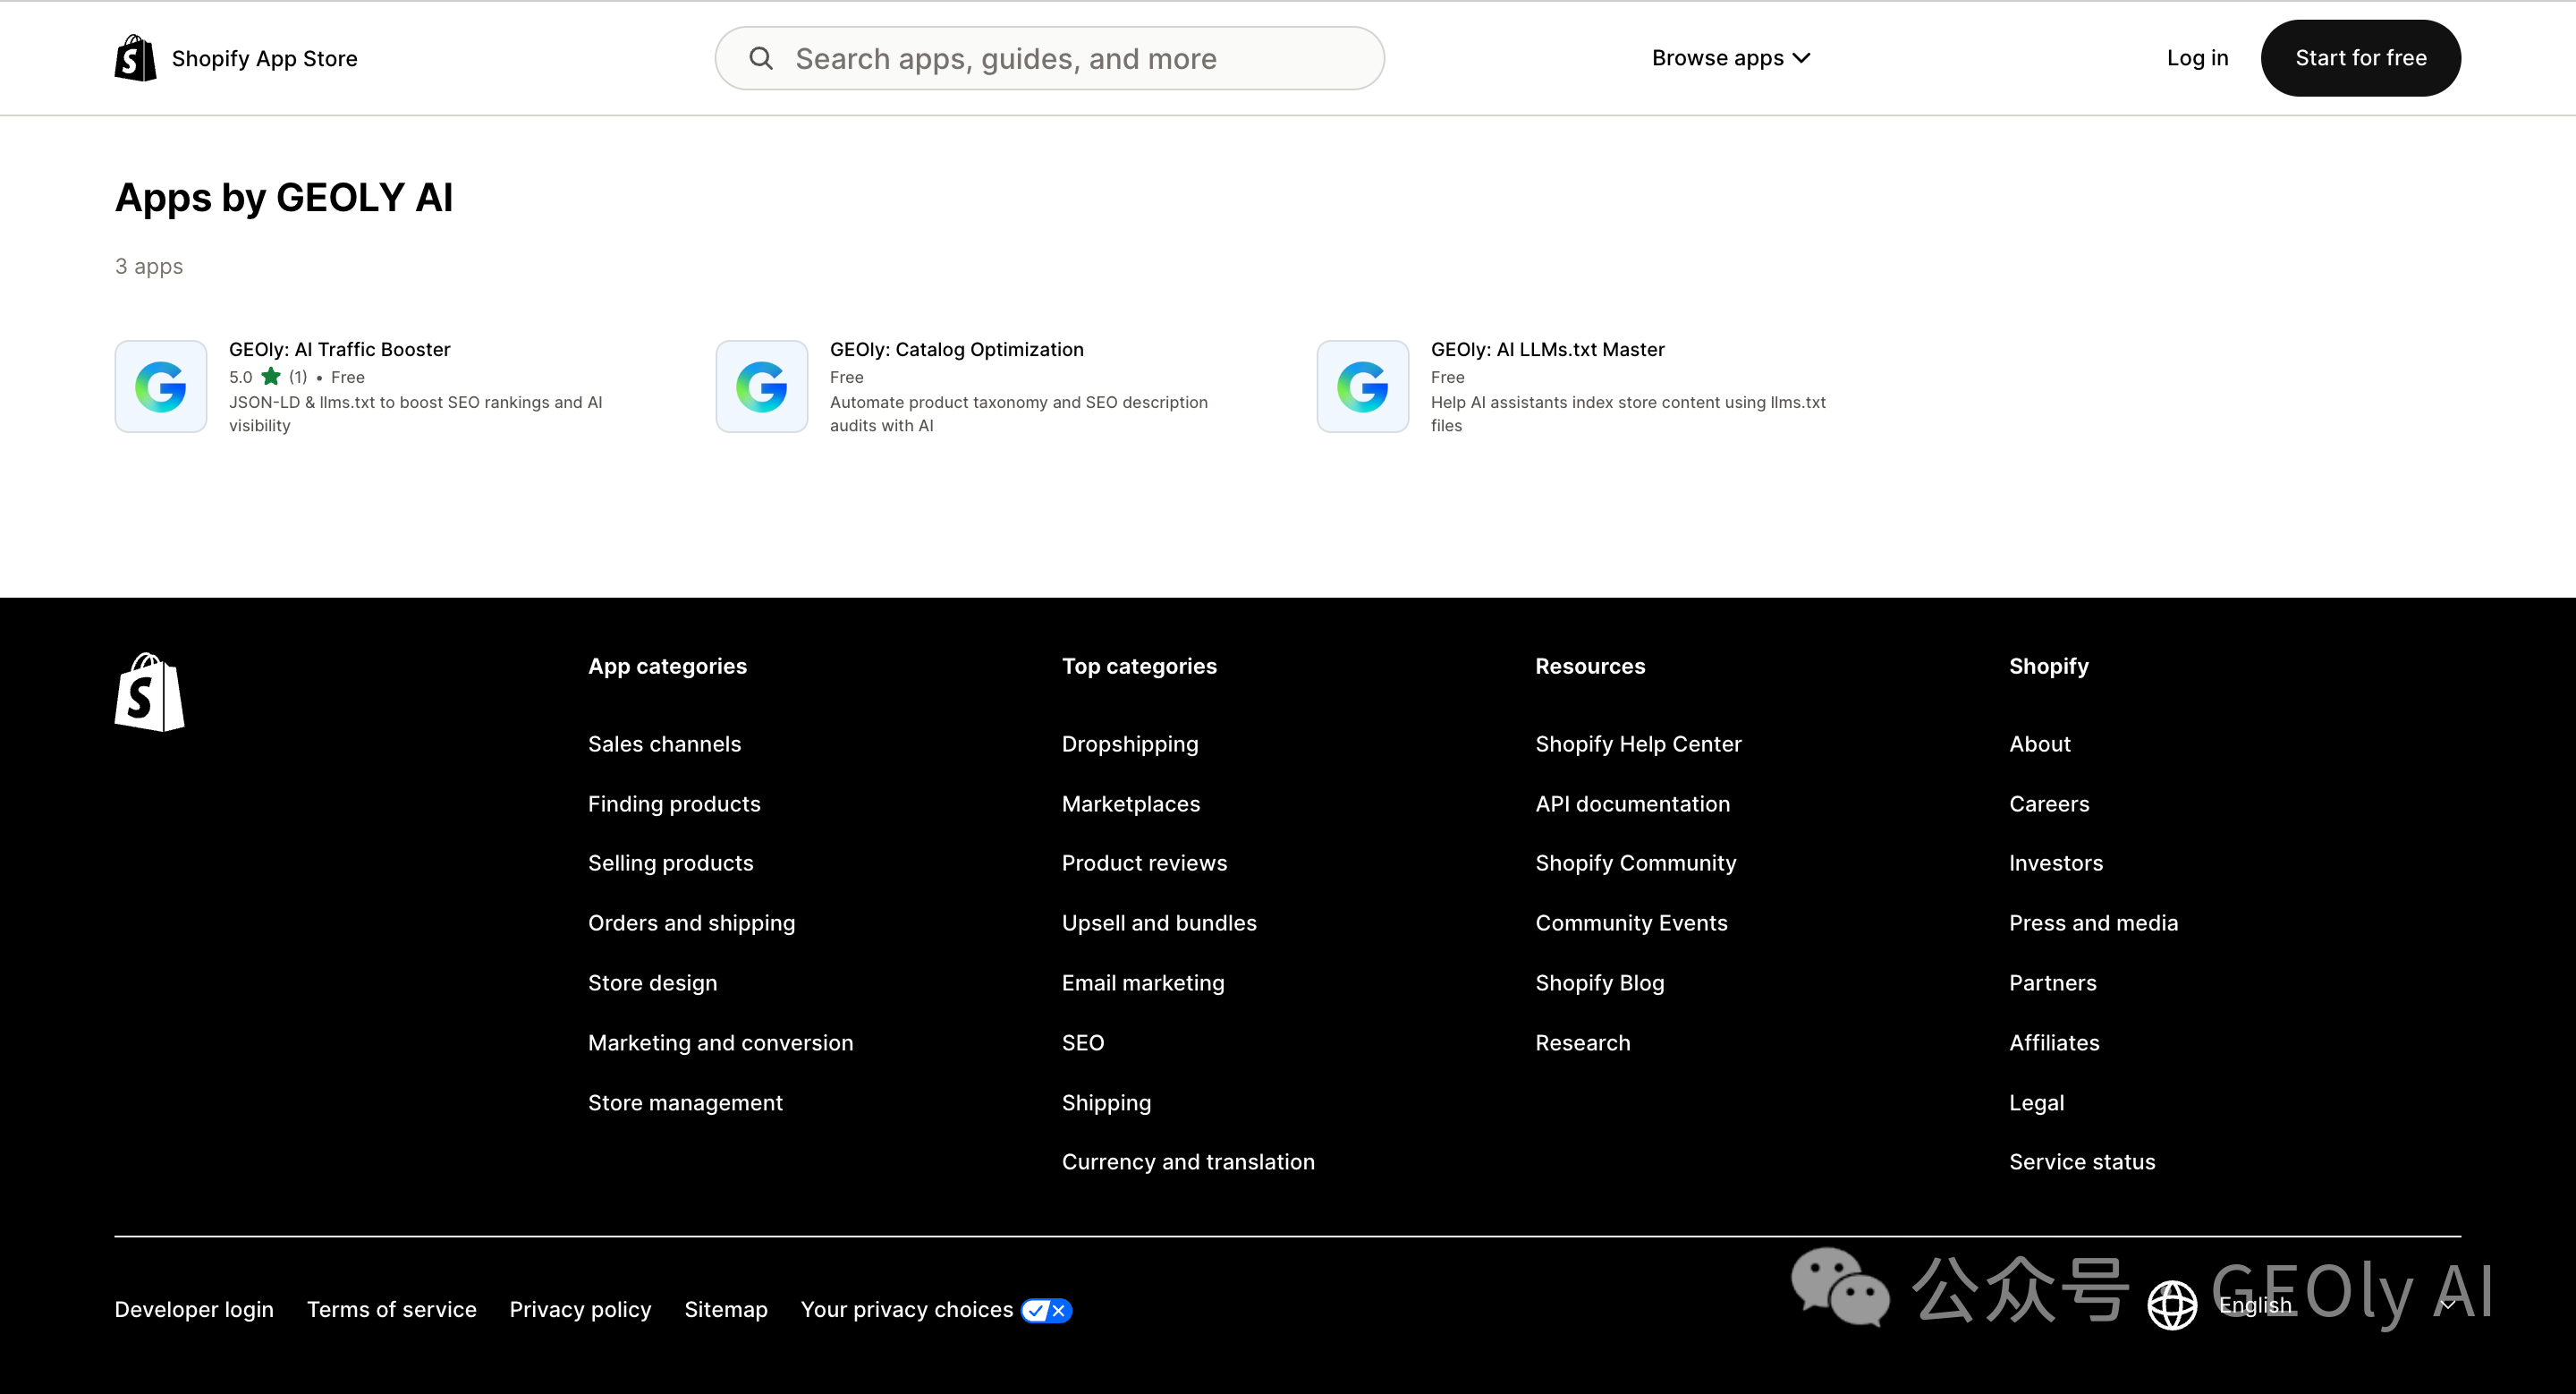Visit Store design category
The image size is (2576, 1394).
click(x=653, y=983)
